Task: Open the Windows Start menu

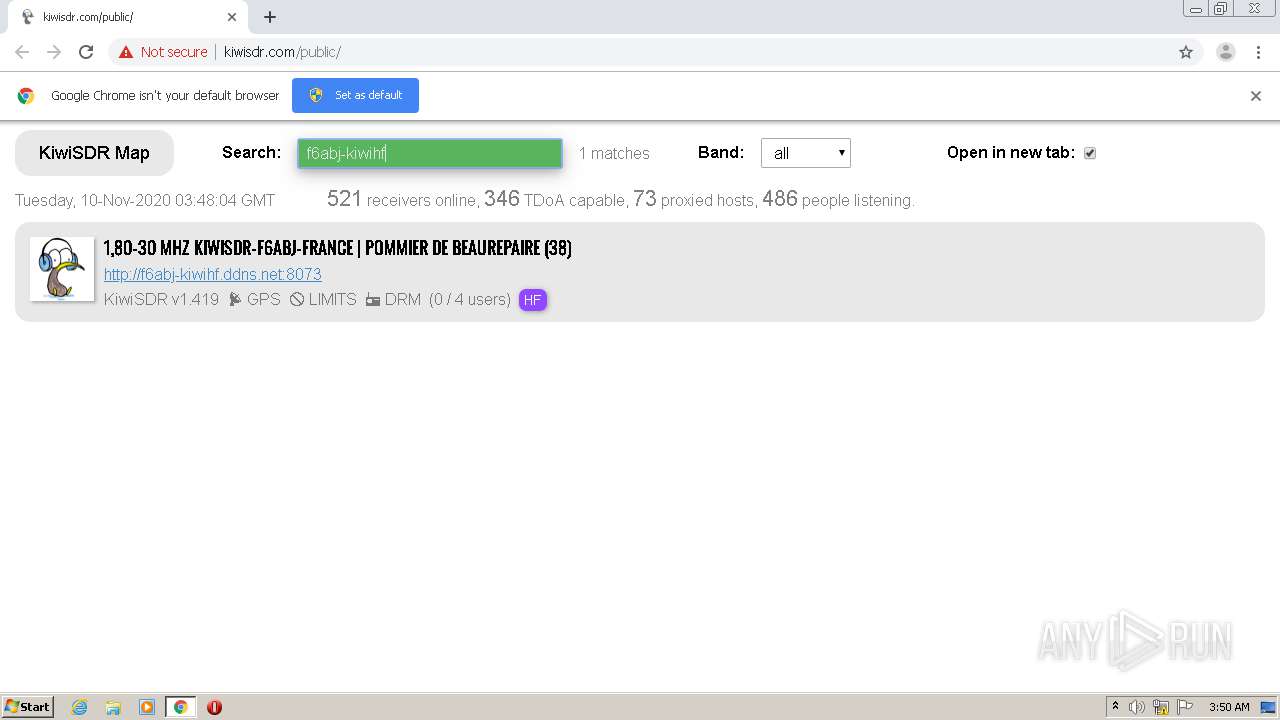Action: tap(28, 706)
